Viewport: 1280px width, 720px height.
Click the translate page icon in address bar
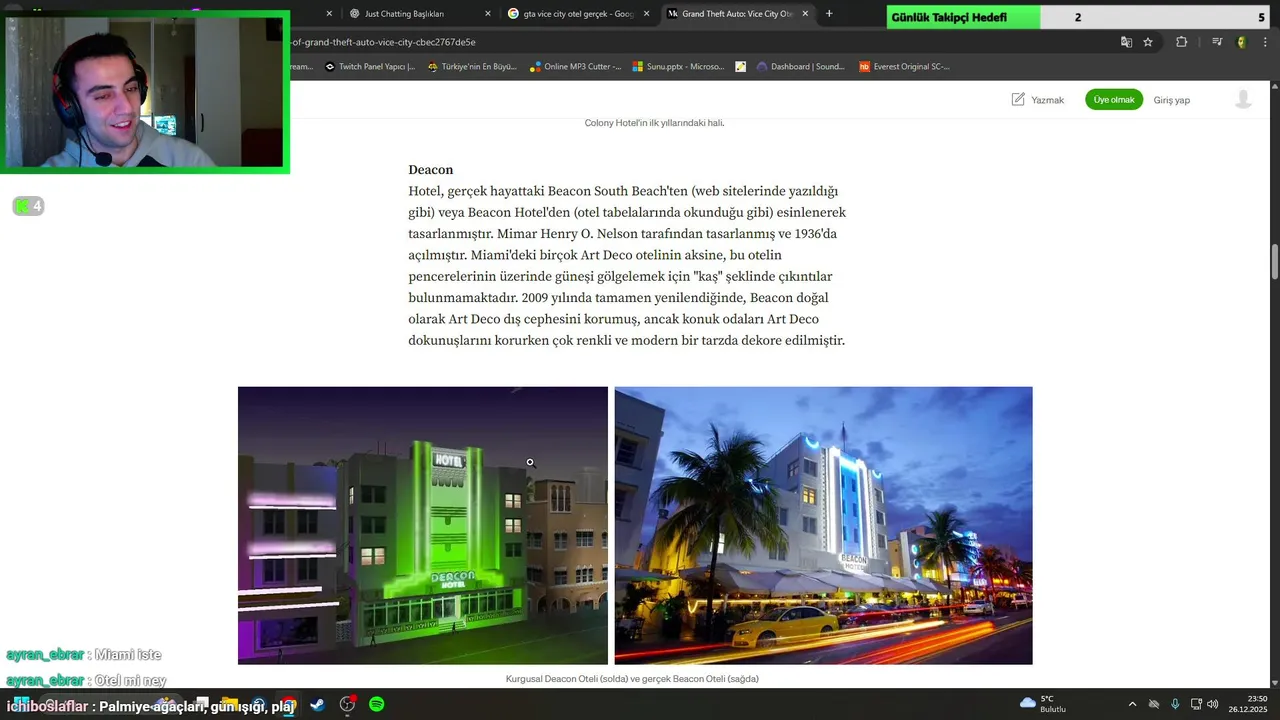(1126, 42)
